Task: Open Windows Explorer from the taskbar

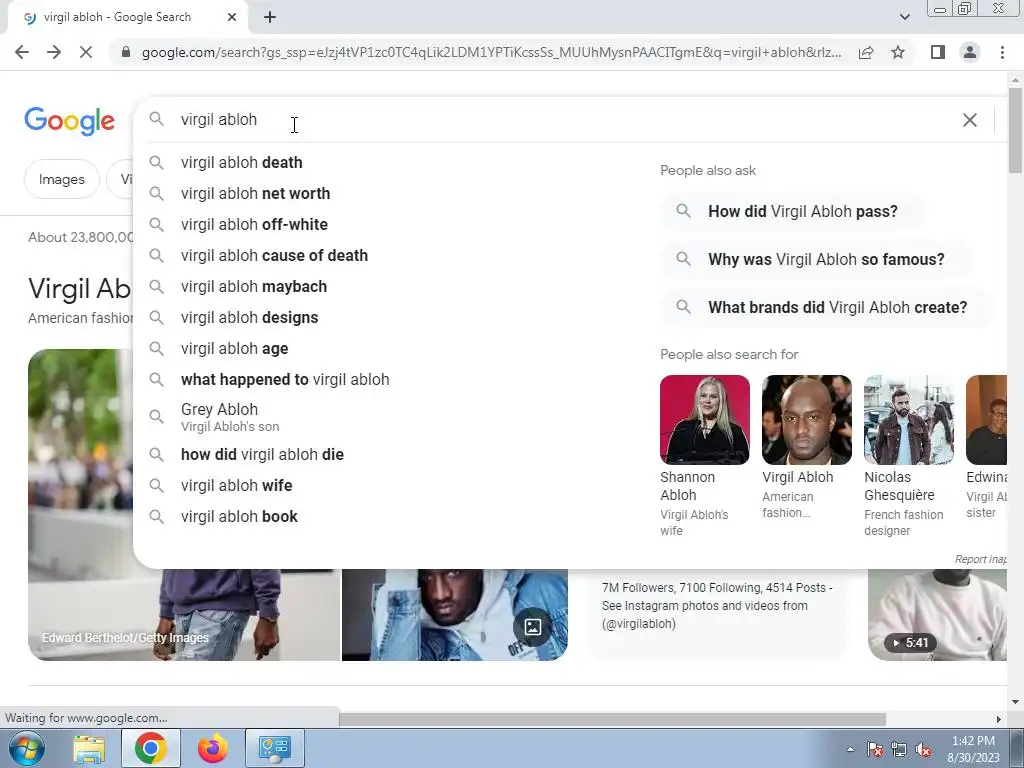Action: [89, 748]
